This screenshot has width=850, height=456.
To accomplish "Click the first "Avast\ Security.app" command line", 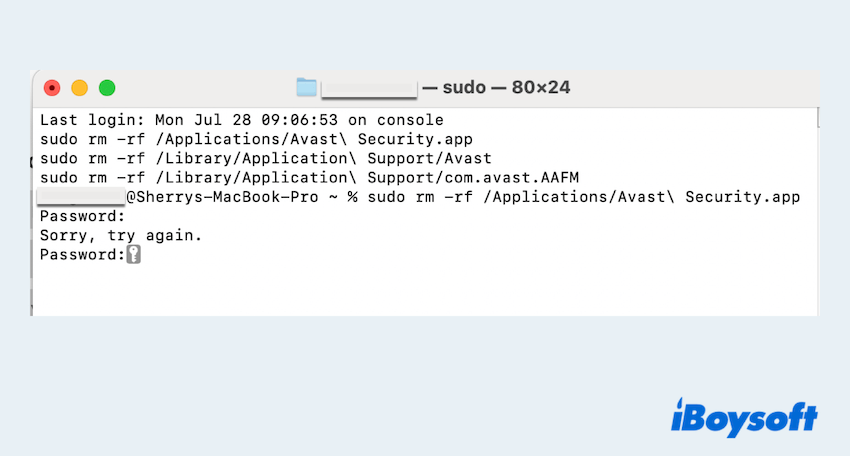I will coord(255,139).
